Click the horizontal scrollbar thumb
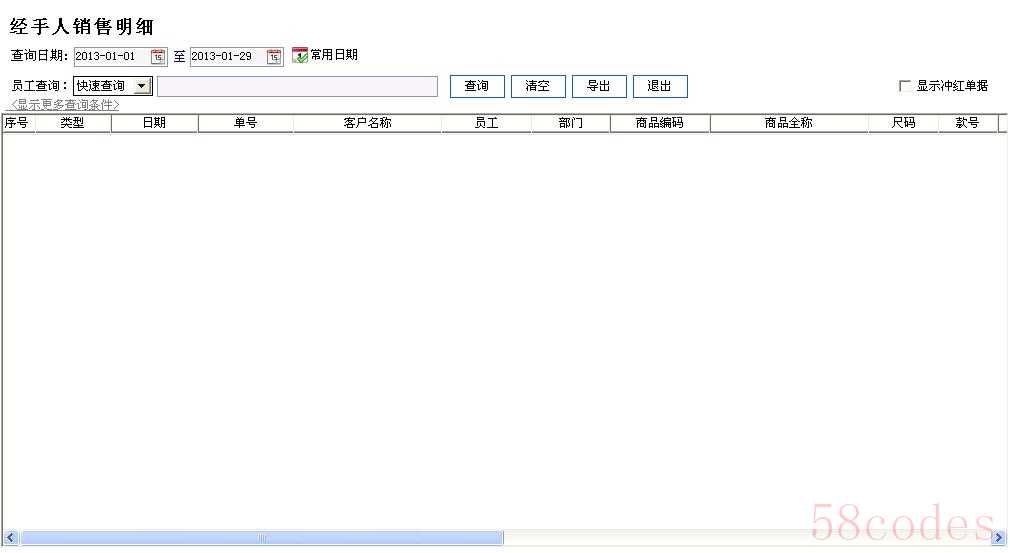Image resolution: width=1010 pixels, height=553 pixels. pyautogui.click(x=262, y=538)
